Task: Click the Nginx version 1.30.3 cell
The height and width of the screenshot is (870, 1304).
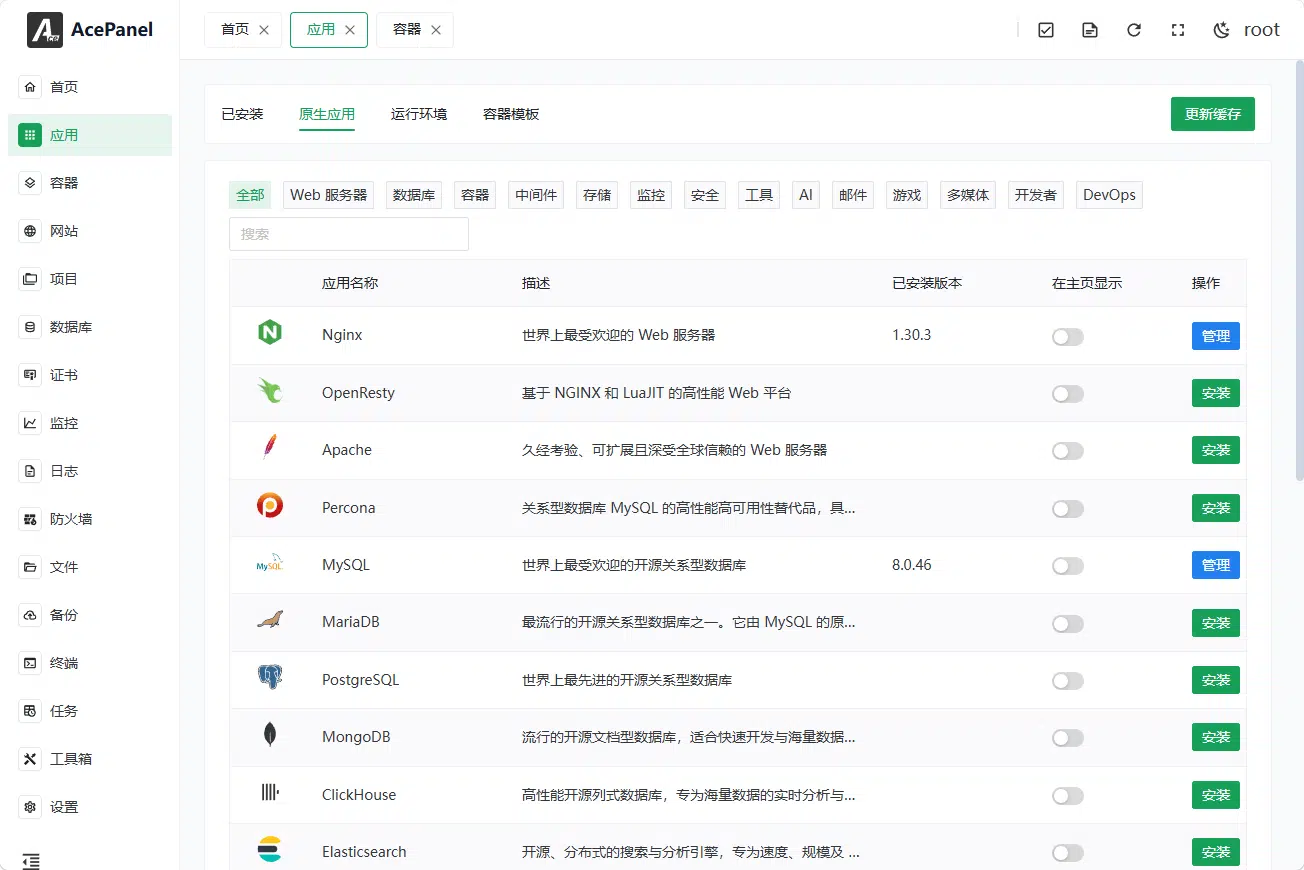Action: (x=912, y=335)
